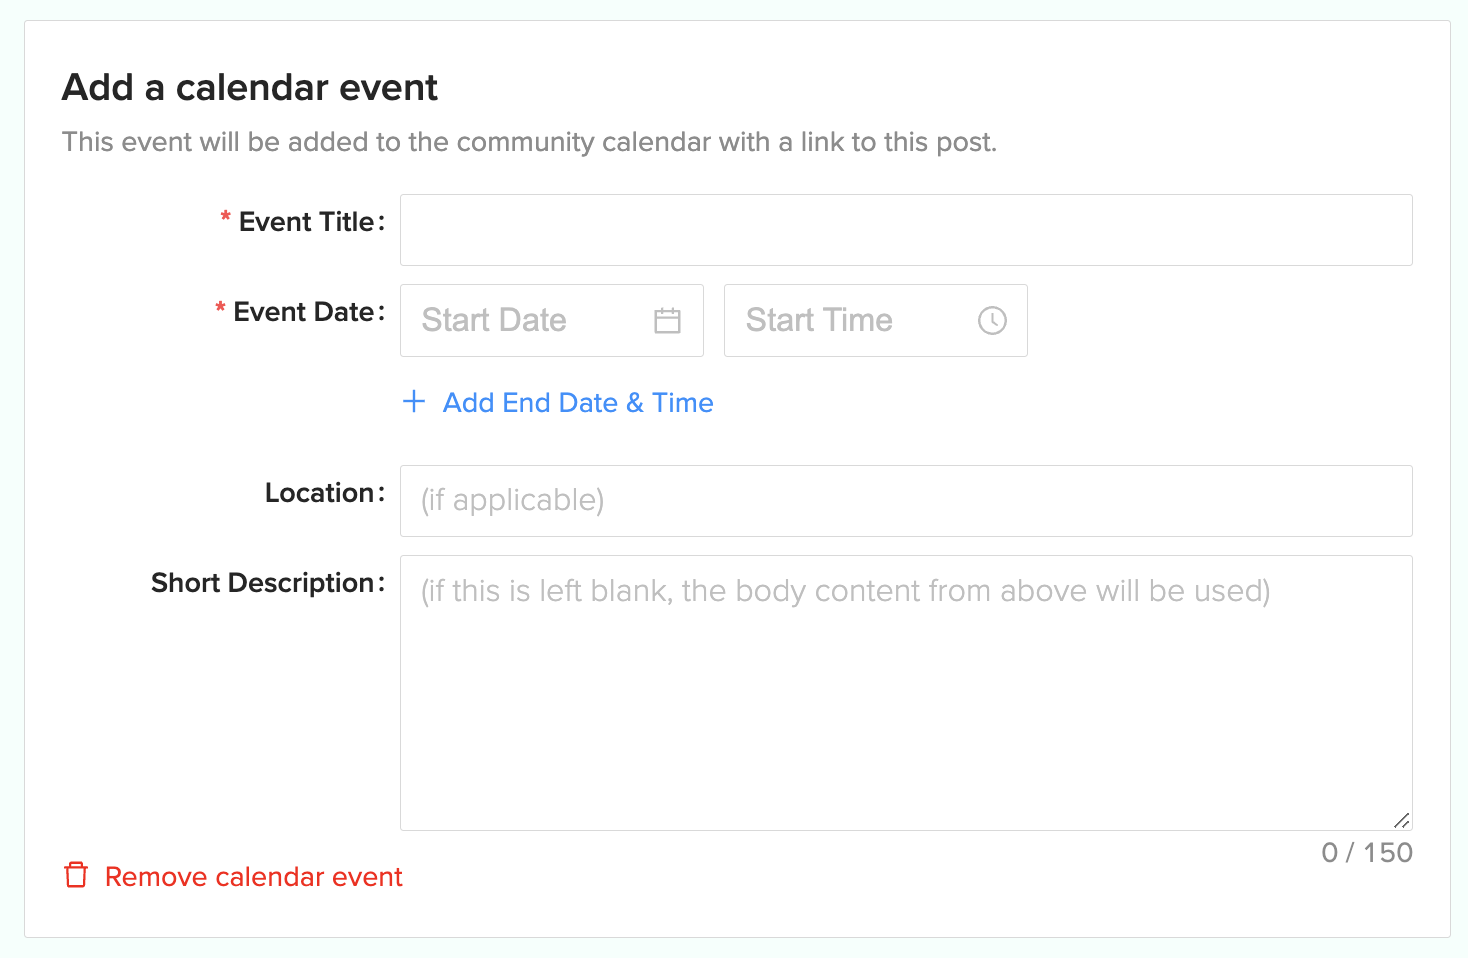Click the community calendar subtitle text
Image resolution: width=1468 pixels, height=958 pixels.
pos(529,142)
